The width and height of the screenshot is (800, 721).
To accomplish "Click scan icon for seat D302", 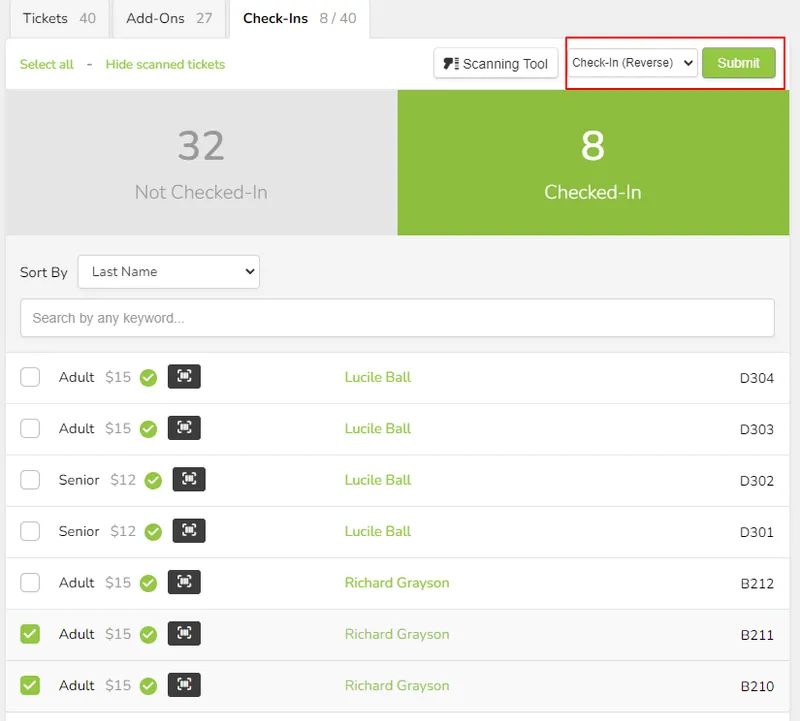I will 189,480.
